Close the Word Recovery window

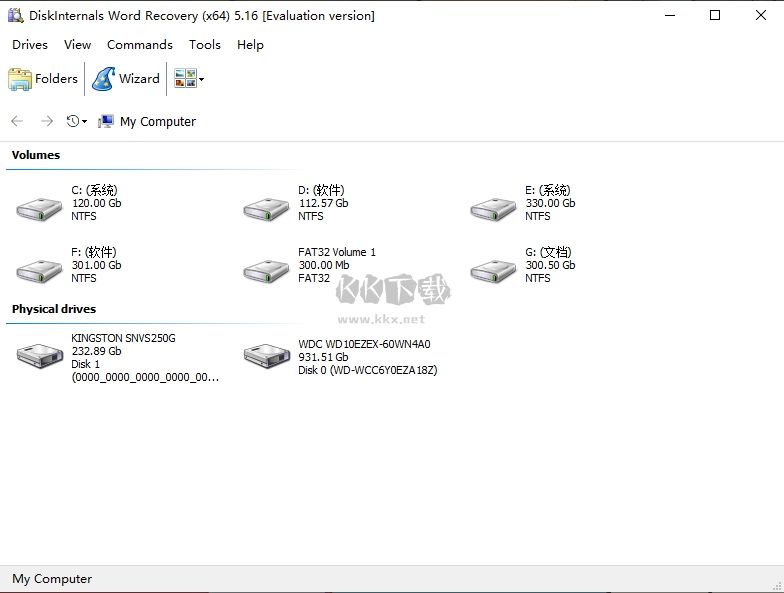760,16
